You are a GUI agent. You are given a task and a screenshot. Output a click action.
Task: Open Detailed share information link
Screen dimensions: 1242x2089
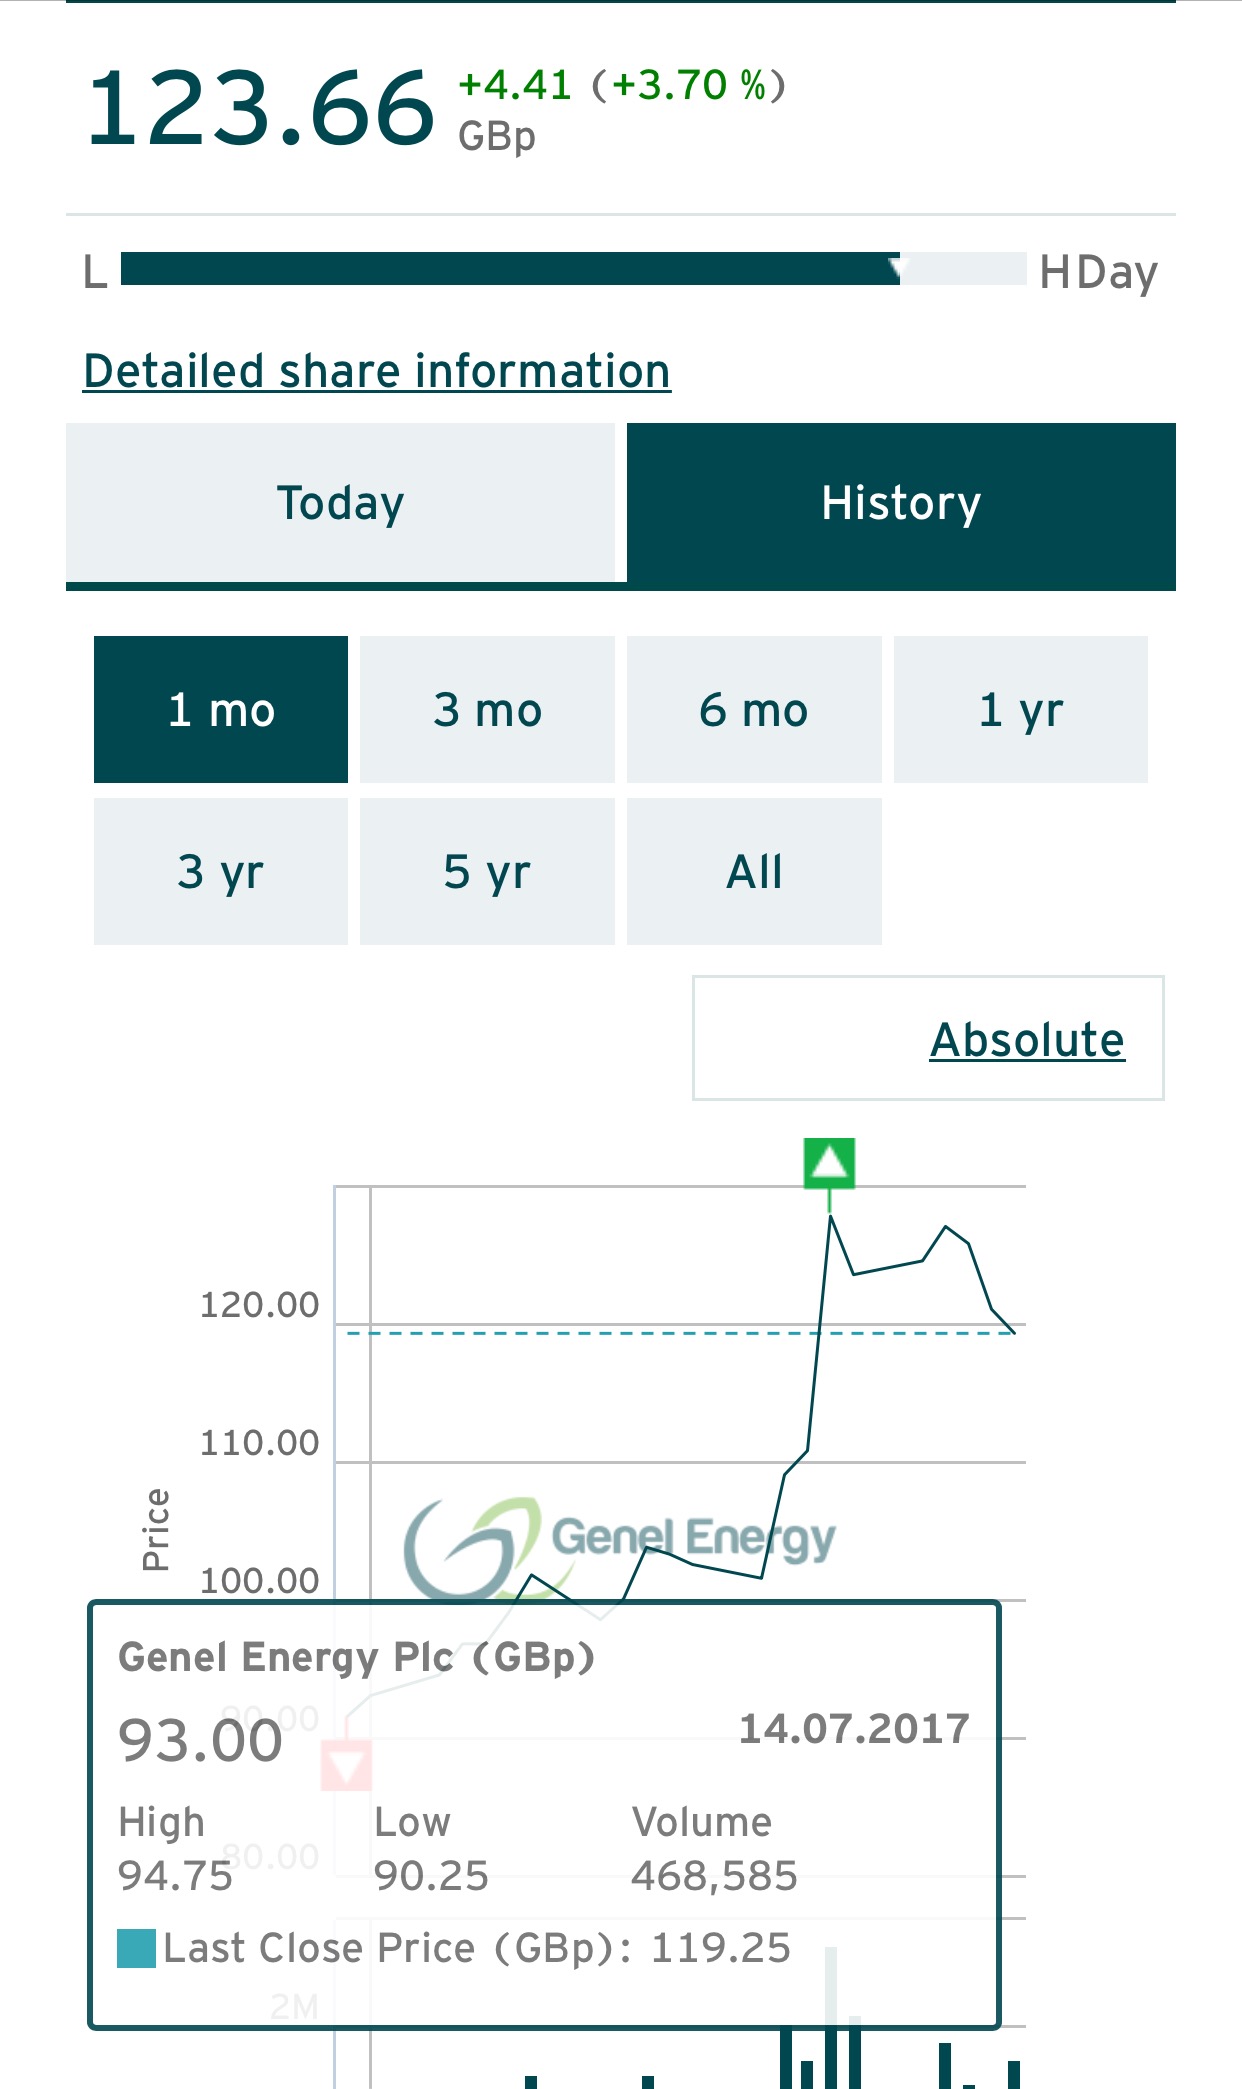coord(377,371)
